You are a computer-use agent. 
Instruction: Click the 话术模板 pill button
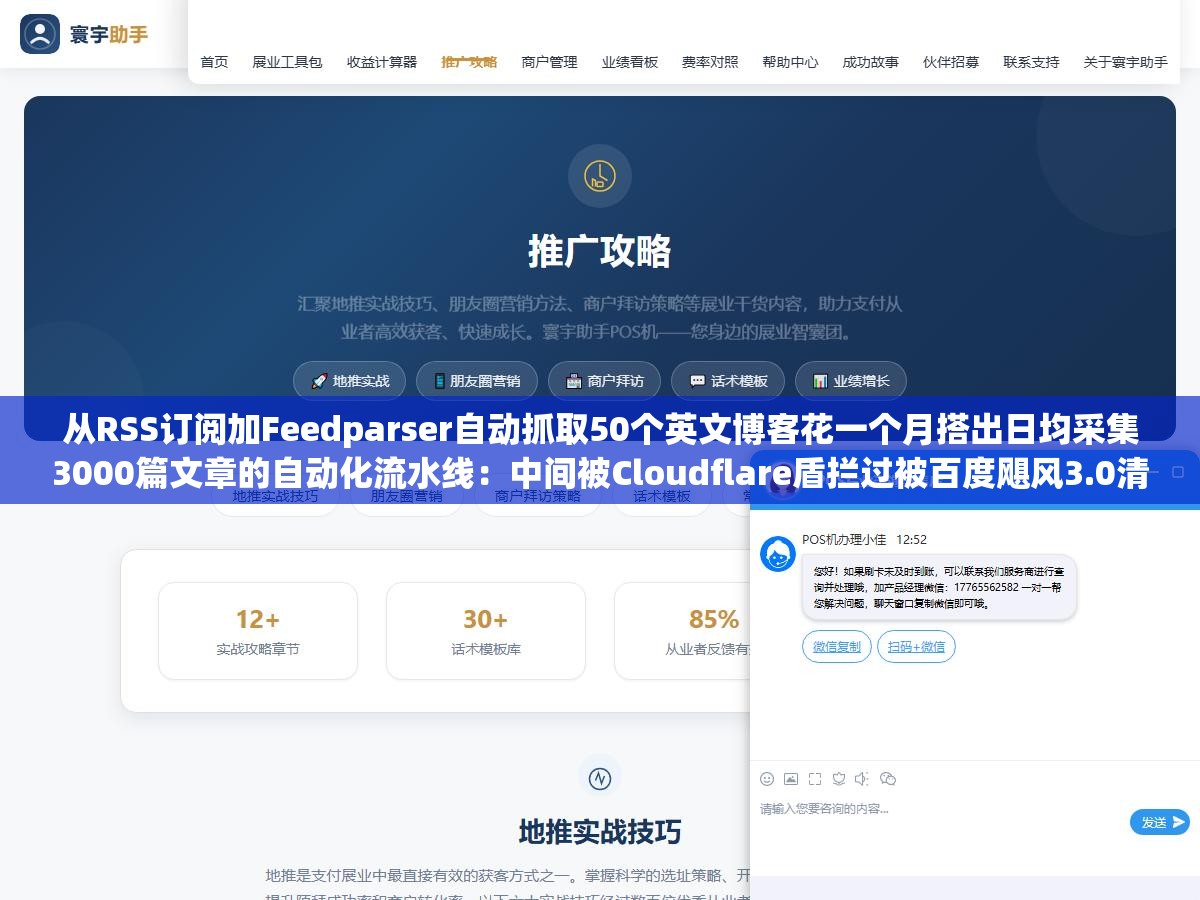point(728,381)
